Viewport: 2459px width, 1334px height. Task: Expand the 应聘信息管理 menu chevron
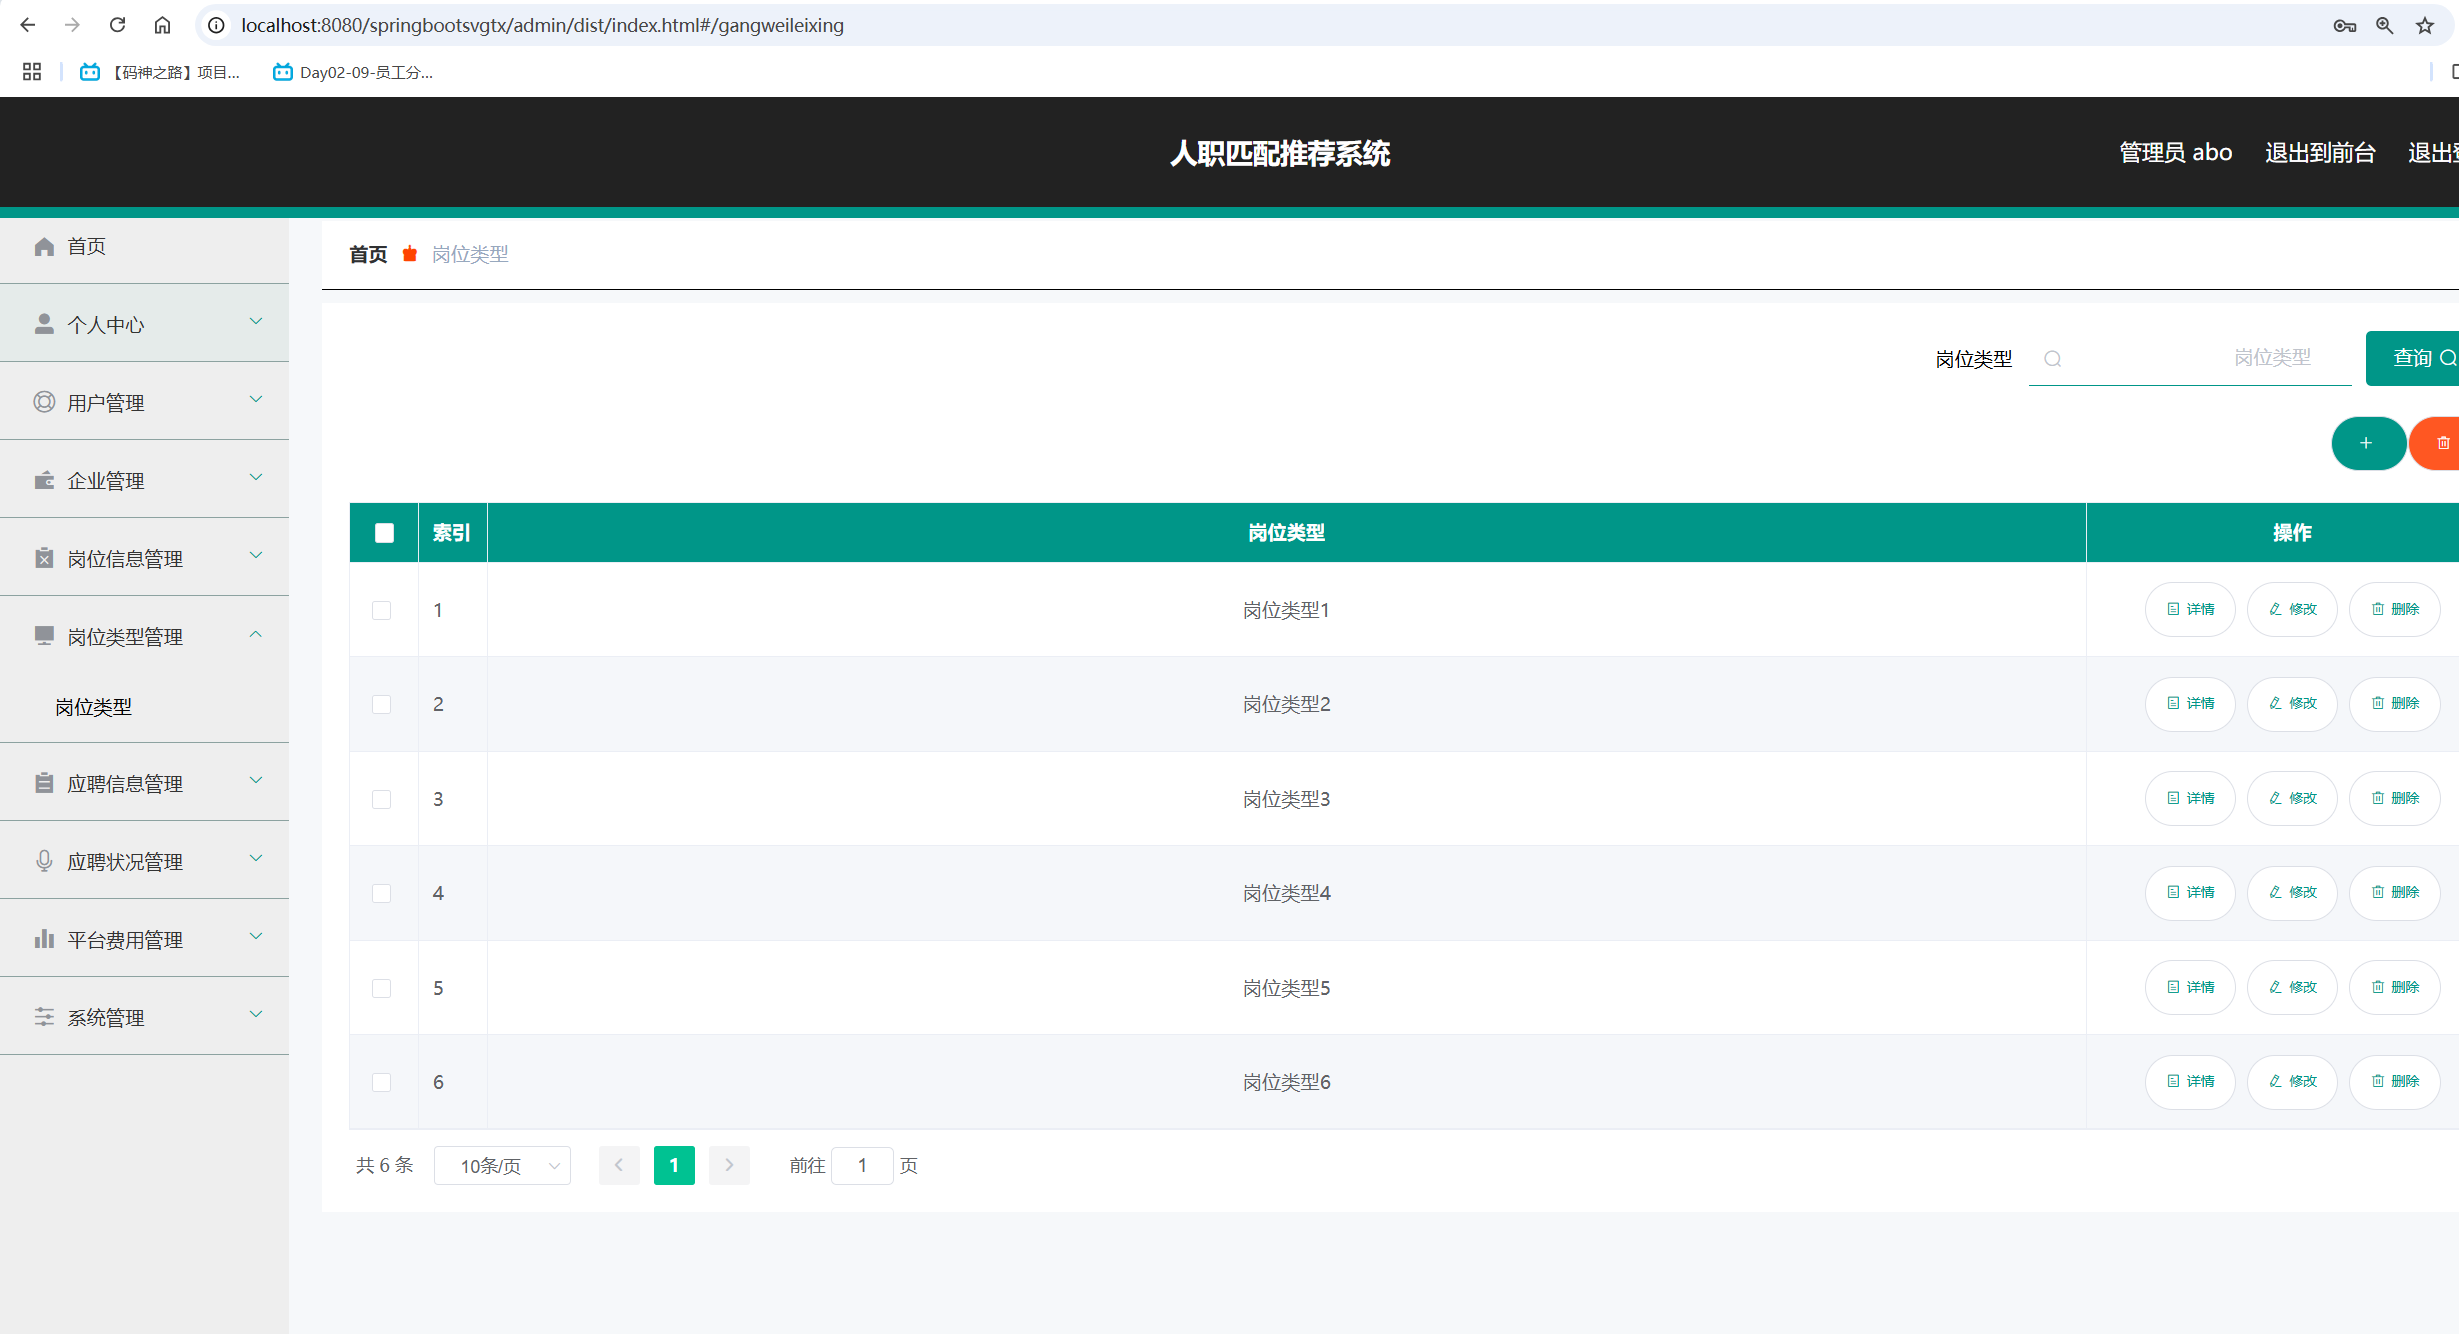click(x=256, y=780)
